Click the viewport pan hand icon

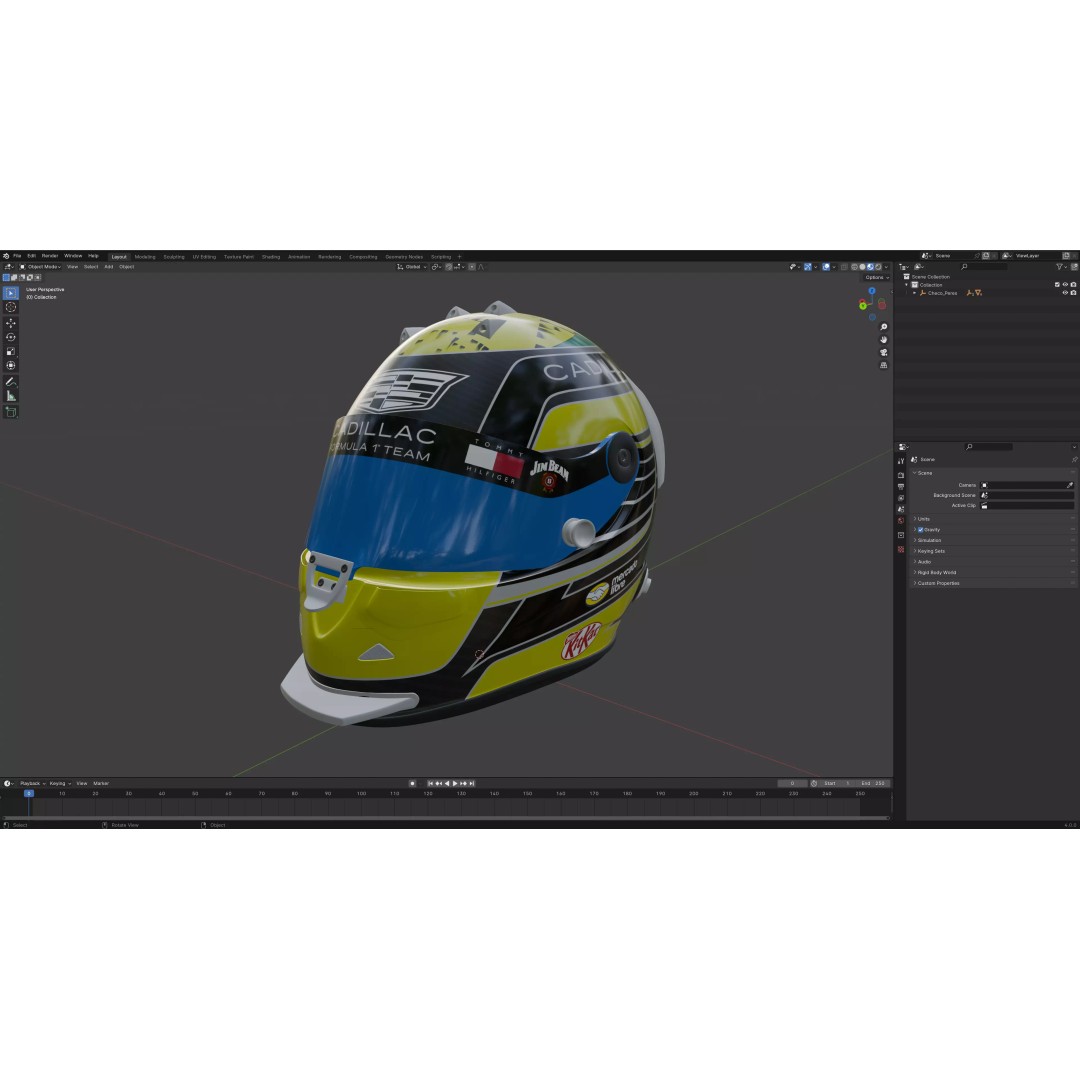point(884,340)
